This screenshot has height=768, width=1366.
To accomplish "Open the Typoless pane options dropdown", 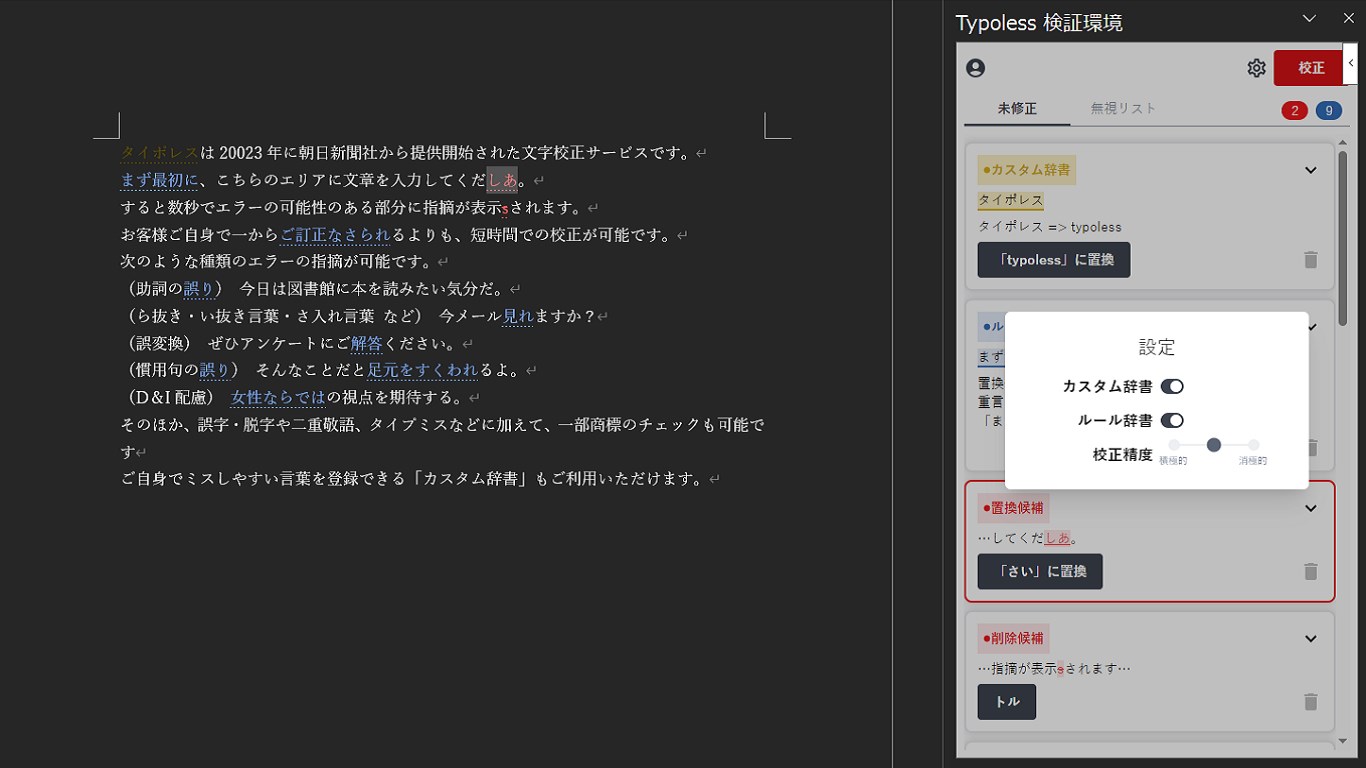I will tap(1310, 18).
